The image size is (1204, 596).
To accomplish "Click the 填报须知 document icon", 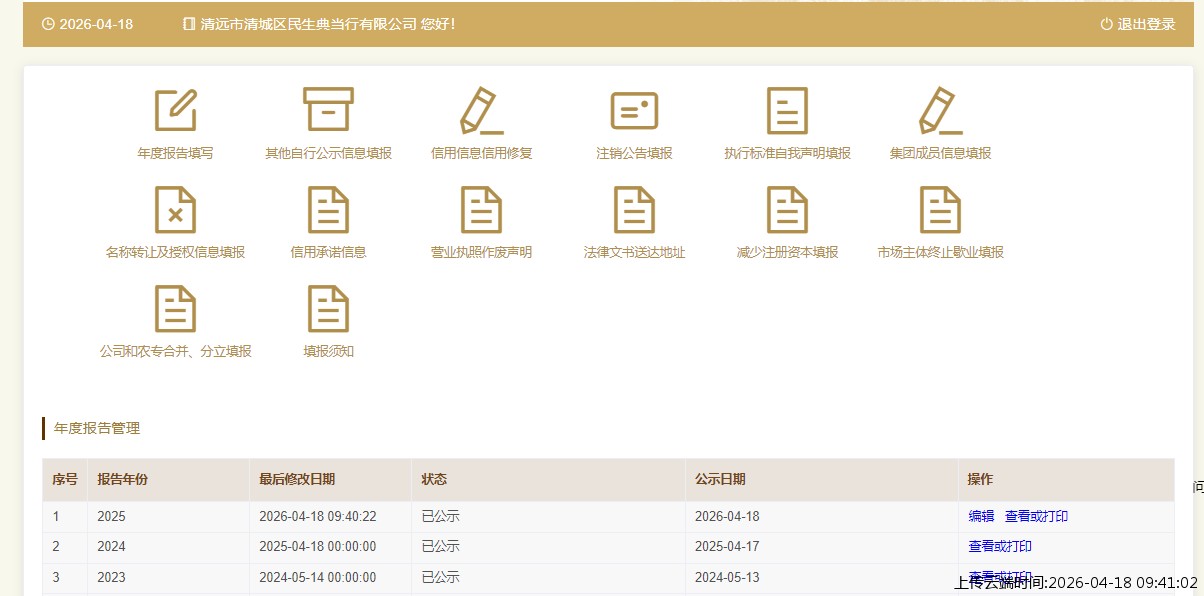I will click(328, 309).
